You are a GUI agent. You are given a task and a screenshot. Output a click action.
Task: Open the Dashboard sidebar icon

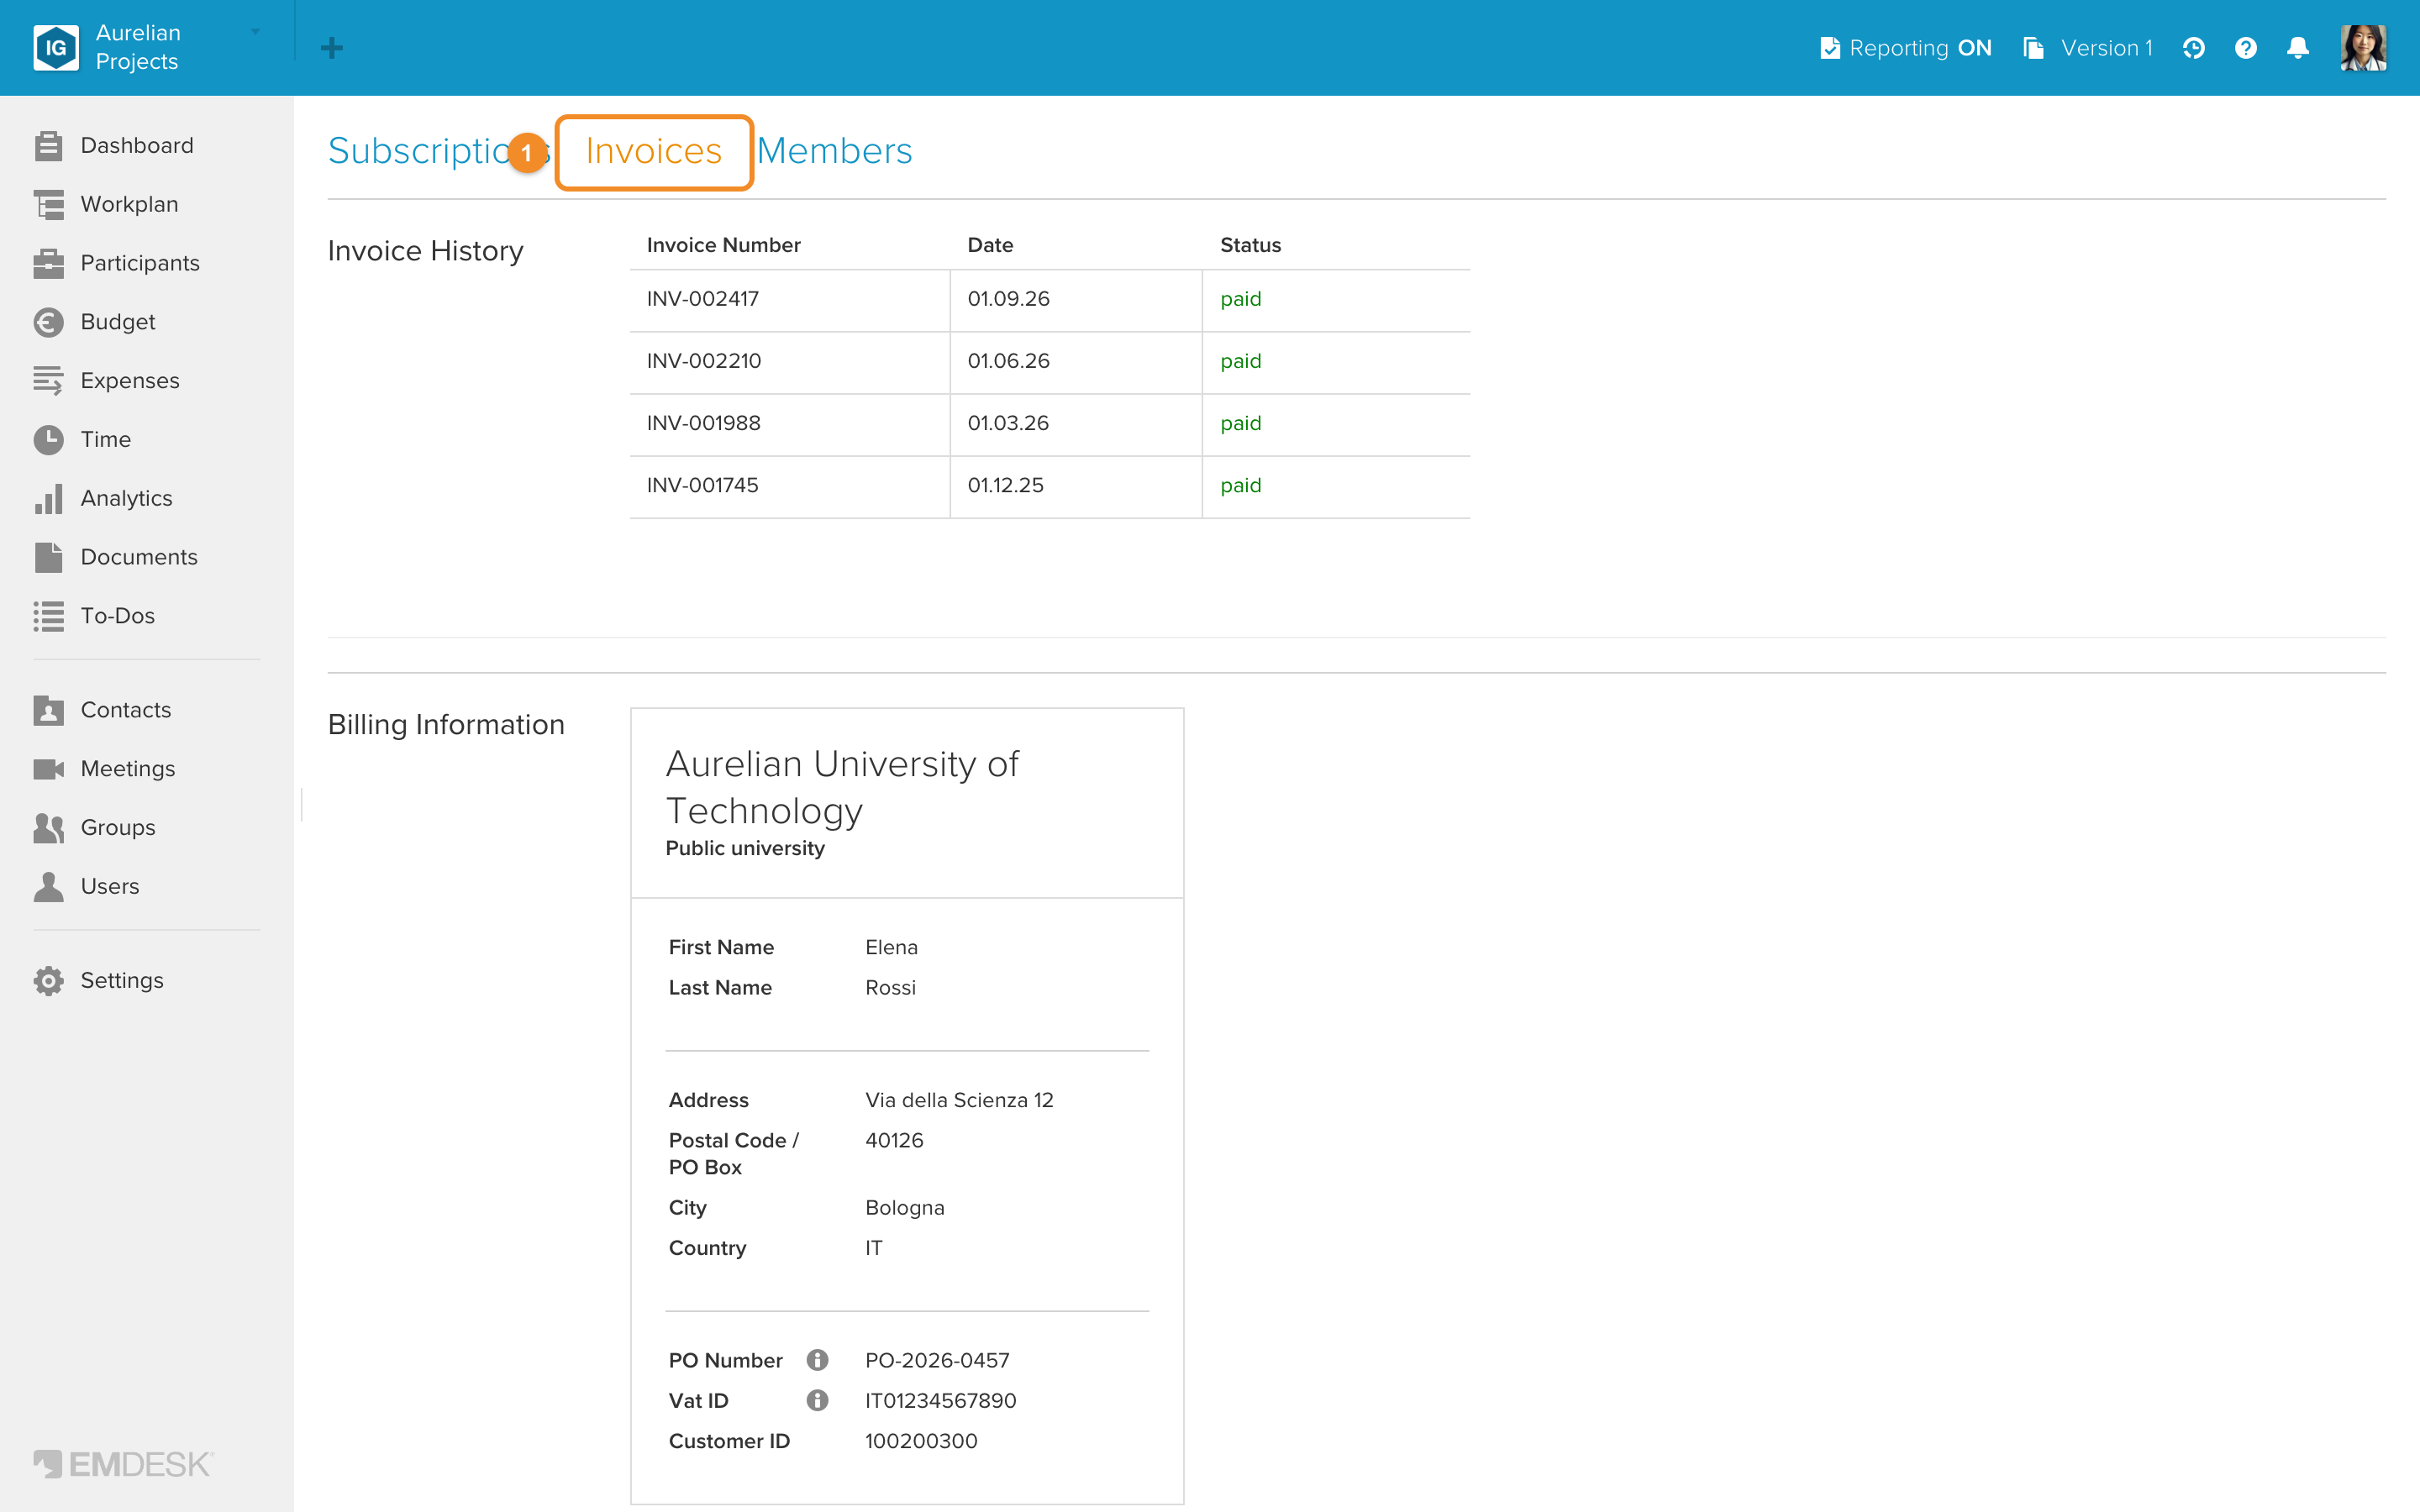tap(48, 146)
